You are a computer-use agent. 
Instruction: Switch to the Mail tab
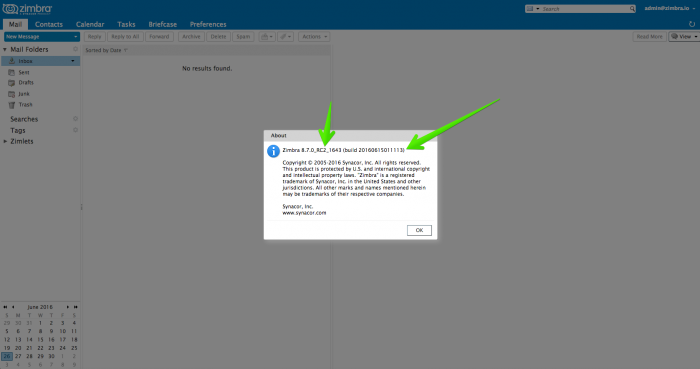coord(15,25)
